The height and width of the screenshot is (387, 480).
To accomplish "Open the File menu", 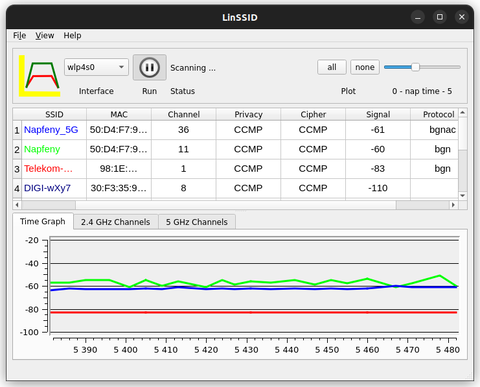I will pos(19,35).
